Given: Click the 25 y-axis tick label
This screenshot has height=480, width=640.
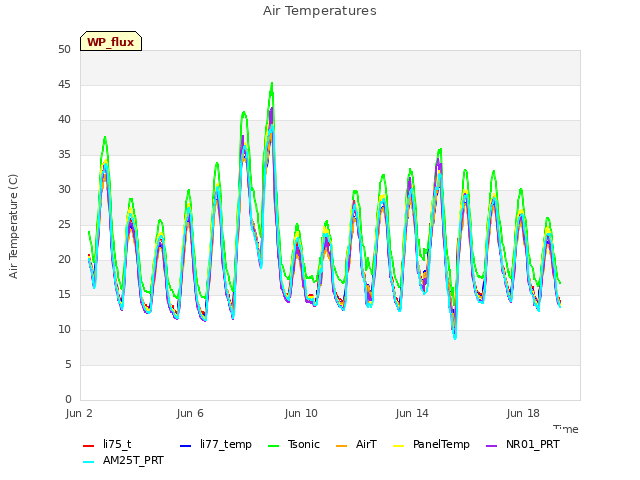Looking at the screenshot, I should tap(64, 224).
